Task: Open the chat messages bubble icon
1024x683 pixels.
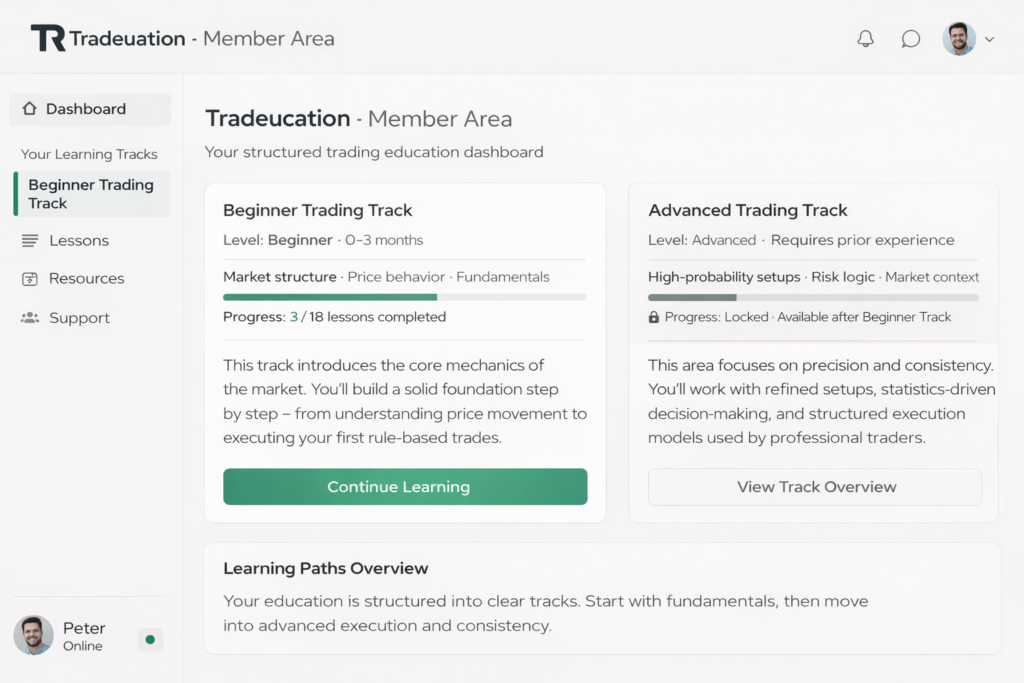Action: pos(910,39)
